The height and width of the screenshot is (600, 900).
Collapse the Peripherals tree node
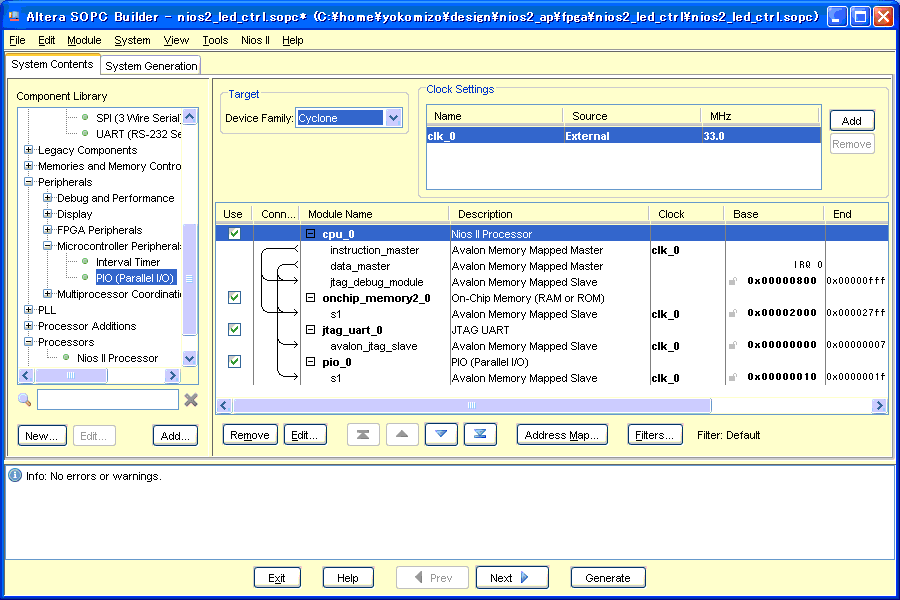28,182
